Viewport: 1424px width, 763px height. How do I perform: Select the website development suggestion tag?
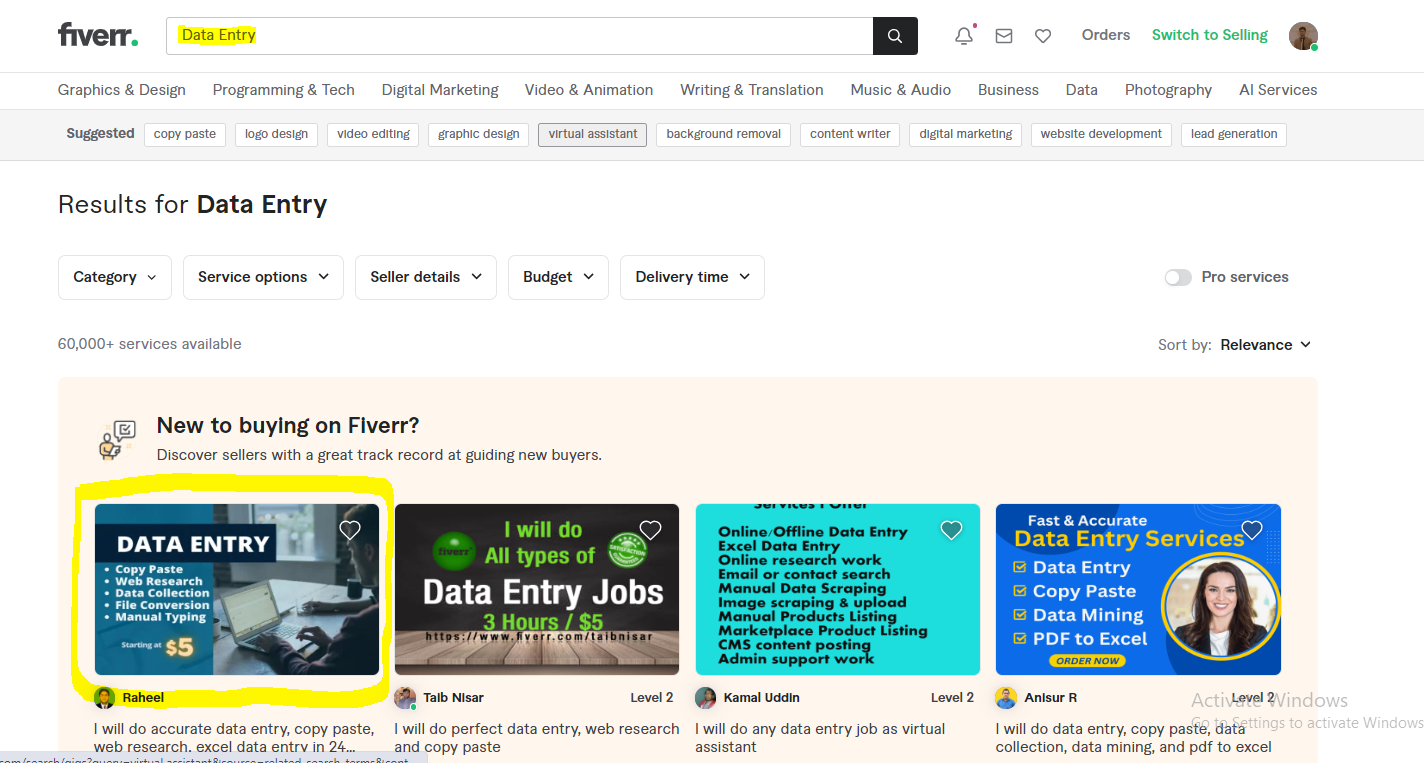tap(1101, 134)
